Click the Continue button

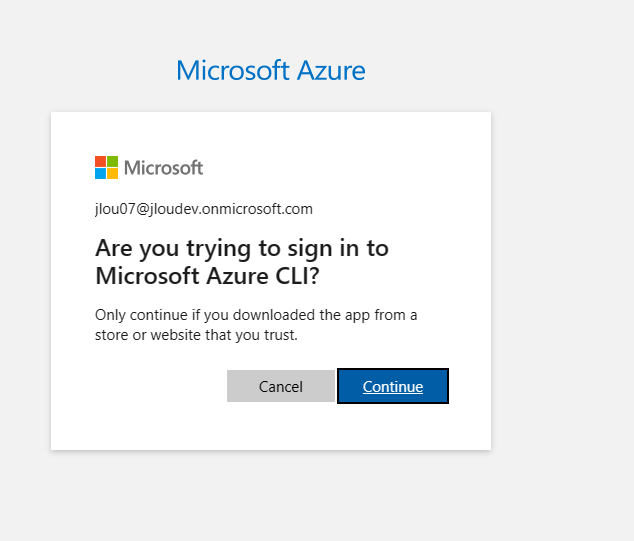coord(393,386)
